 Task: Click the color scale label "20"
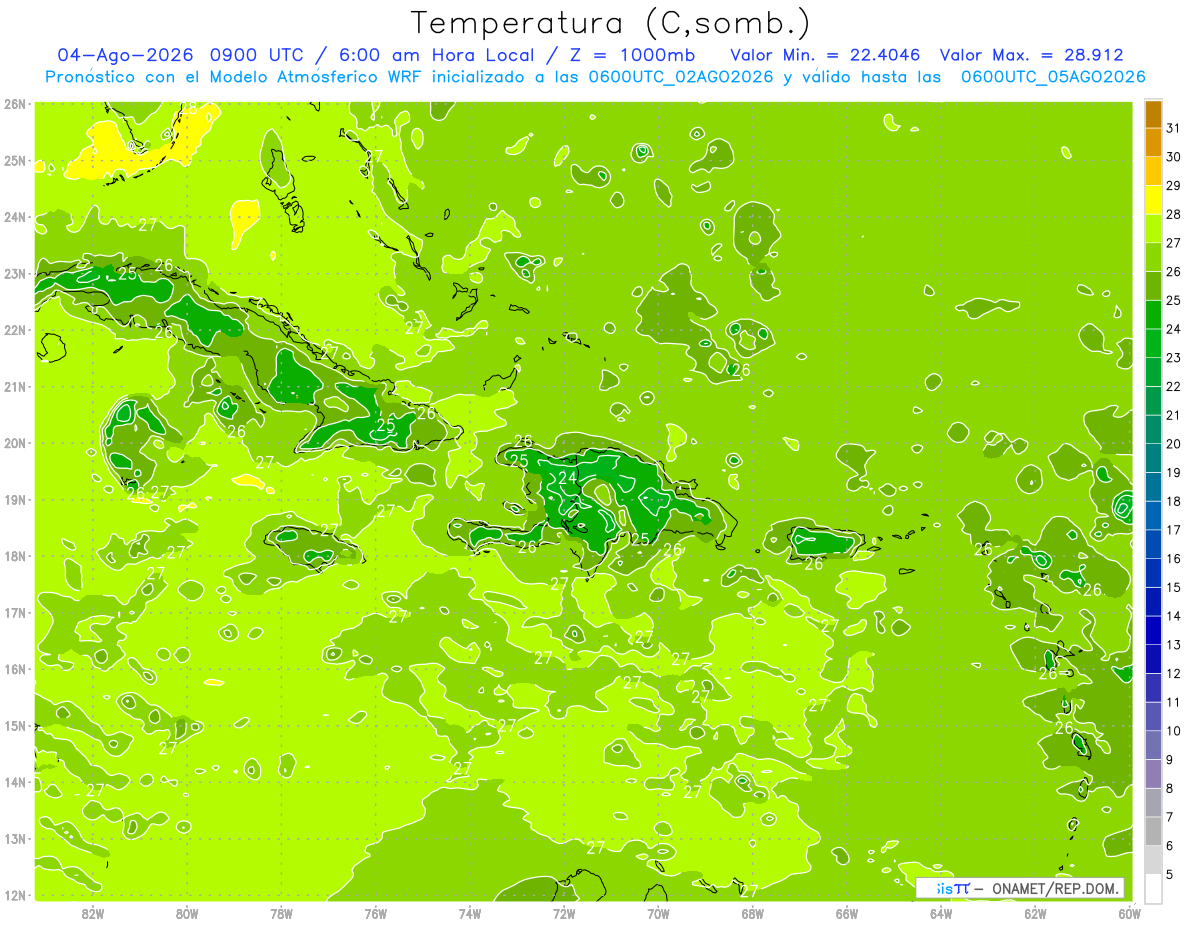(x=1174, y=444)
